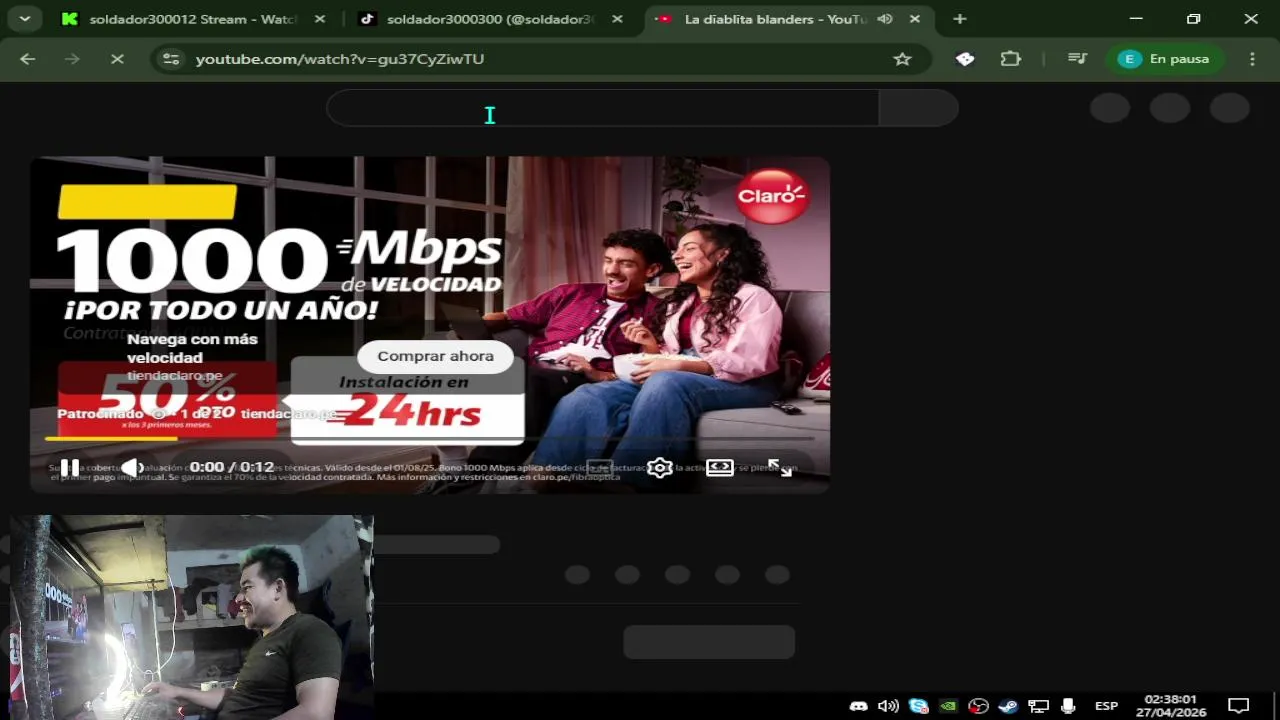Enter fullscreen mode in the player
The width and height of the screenshot is (1280, 720).
pos(780,467)
